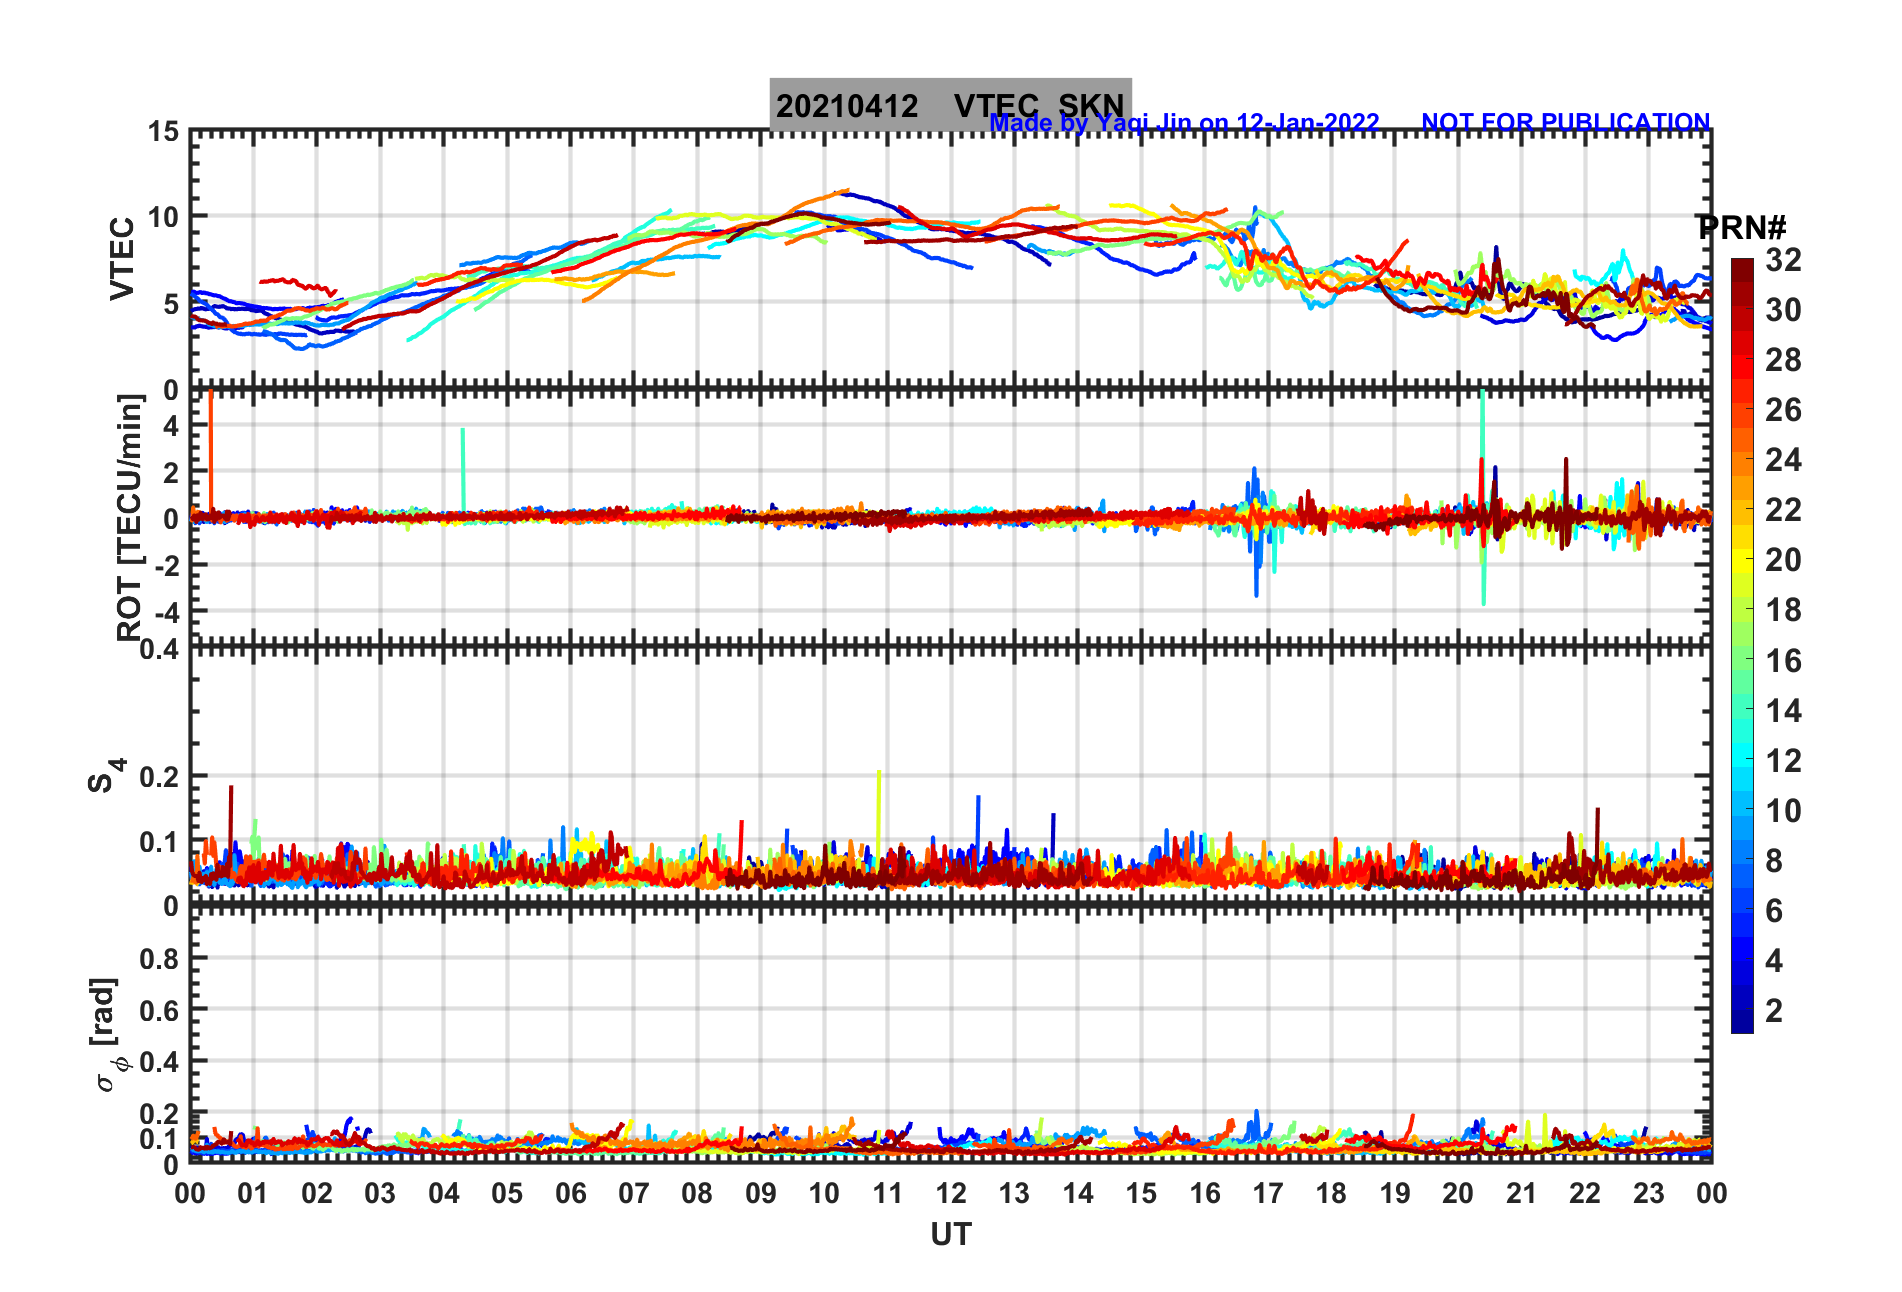Click tick label 15 on the VTEC axis
Screen dimensions: 1902x1292
164,132
